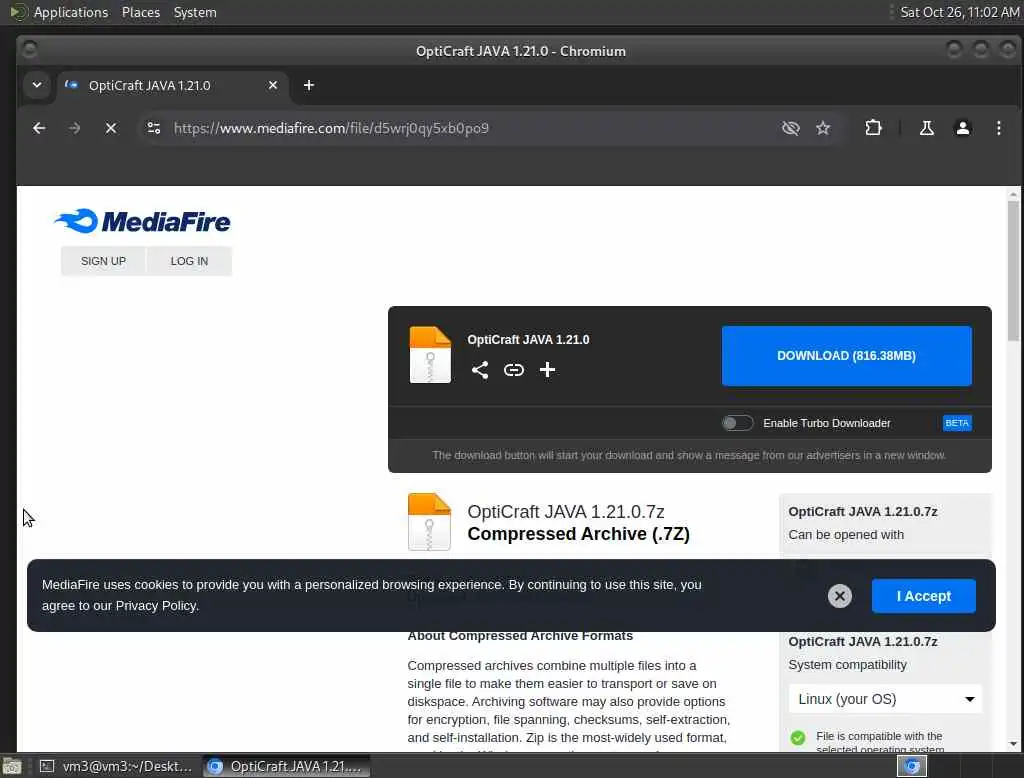Image resolution: width=1024 pixels, height=778 pixels.
Task: Click the orange archive file icon in the download box
Action: [x=430, y=355]
